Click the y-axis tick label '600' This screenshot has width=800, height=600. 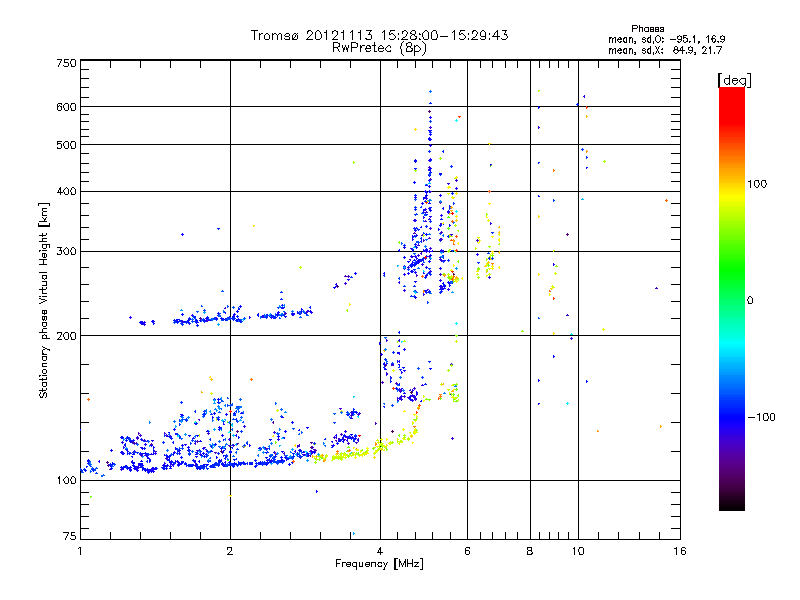point(66,107)
